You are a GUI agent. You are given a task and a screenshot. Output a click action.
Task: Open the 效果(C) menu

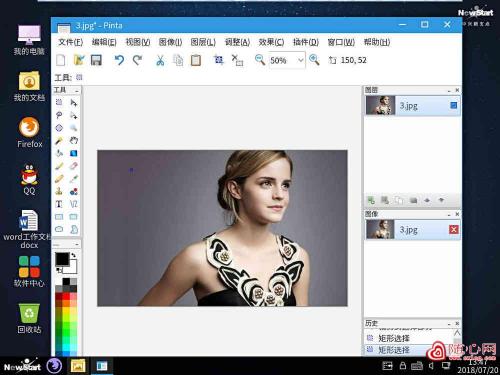point(271,42)
